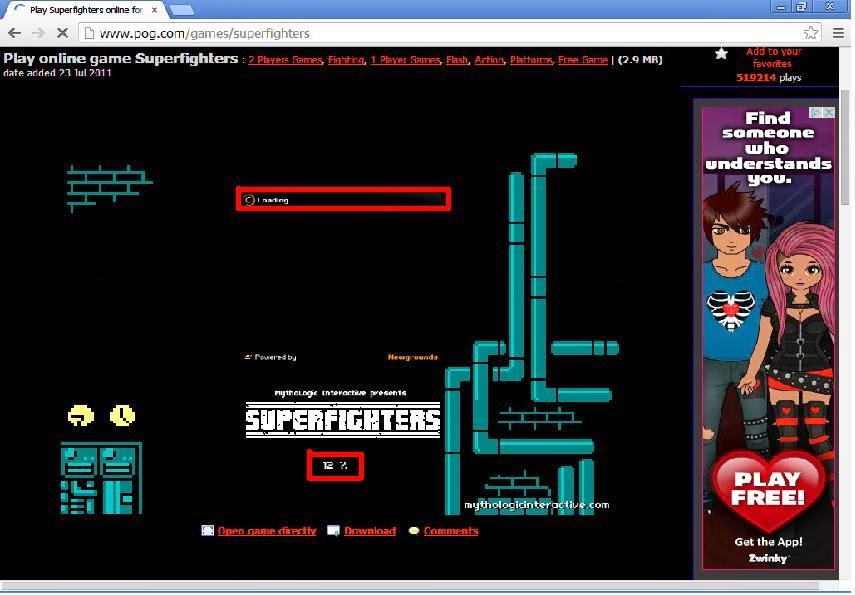Viewport: 855px width, 595px height.
Task: Click the Newgrounds link in the game
Action: pyautogui.click(x=413, y=357)
